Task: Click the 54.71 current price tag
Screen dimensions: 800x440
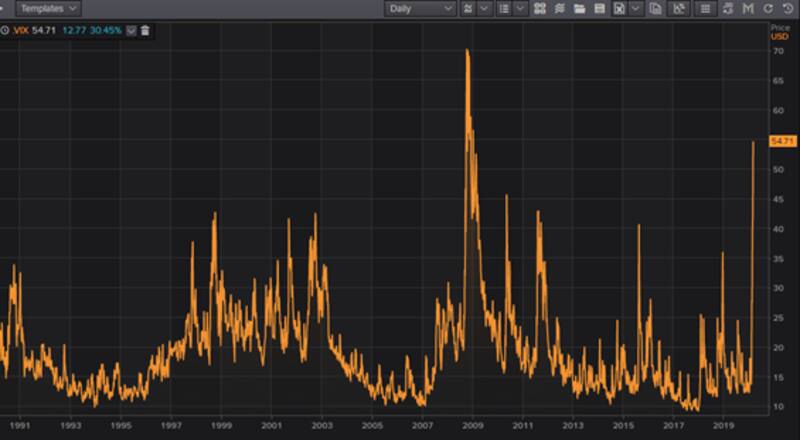Action: click(782, 143)
